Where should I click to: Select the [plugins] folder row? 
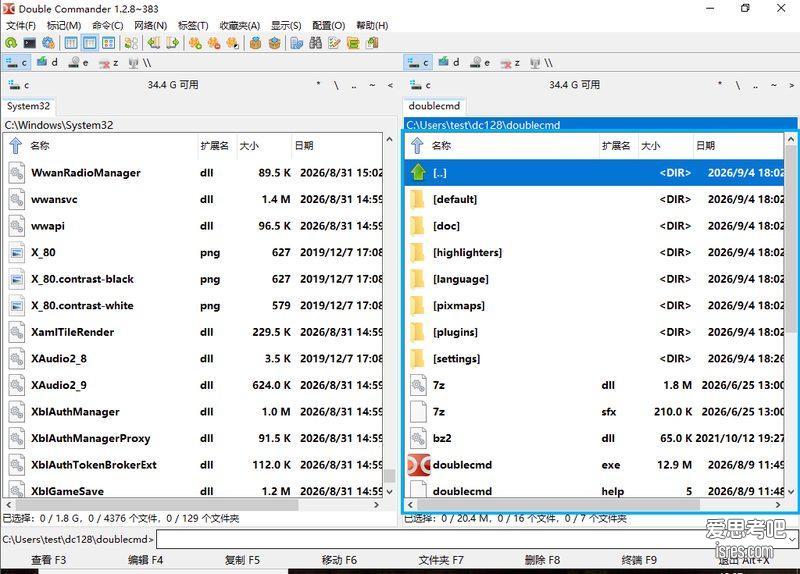594,332
